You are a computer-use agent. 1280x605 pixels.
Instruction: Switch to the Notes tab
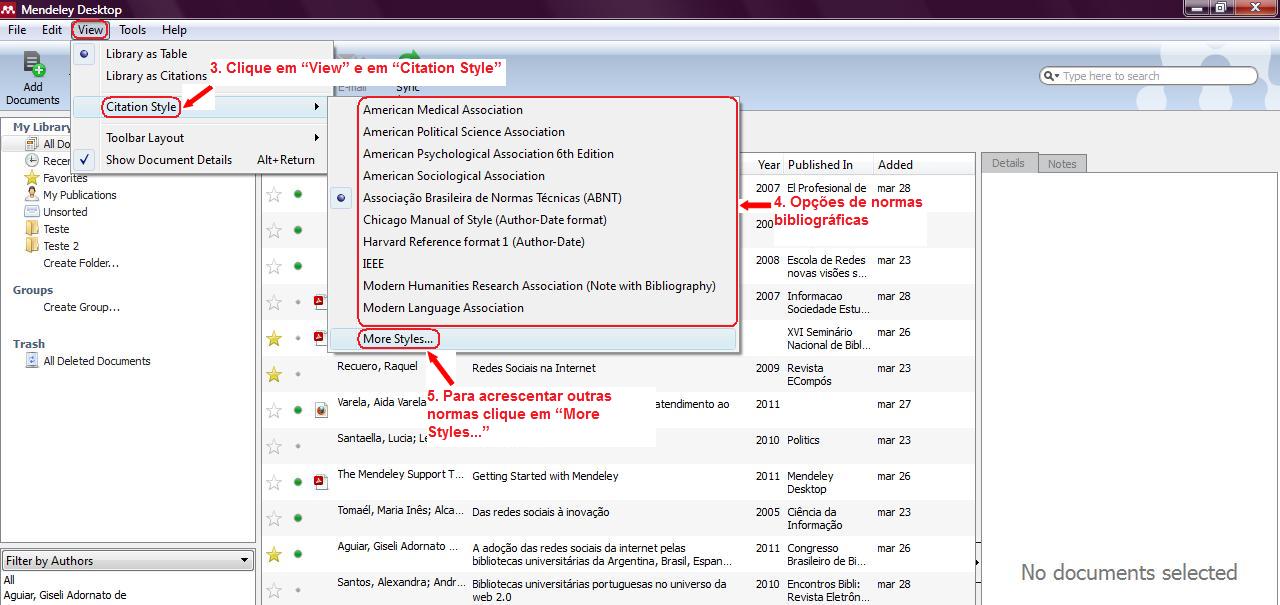pyautogui.click(x=1062, y=164)
